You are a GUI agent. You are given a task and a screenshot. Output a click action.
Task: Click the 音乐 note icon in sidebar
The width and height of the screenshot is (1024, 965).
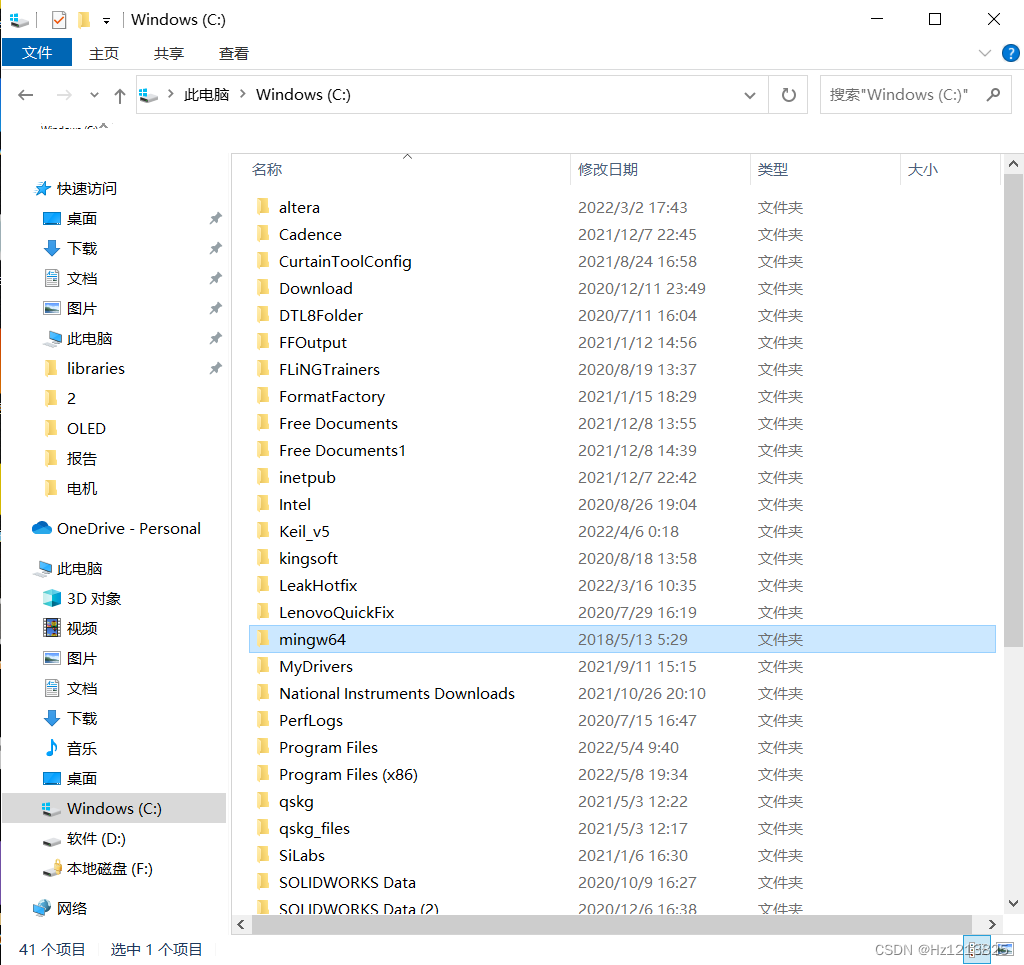pos(52,748)
